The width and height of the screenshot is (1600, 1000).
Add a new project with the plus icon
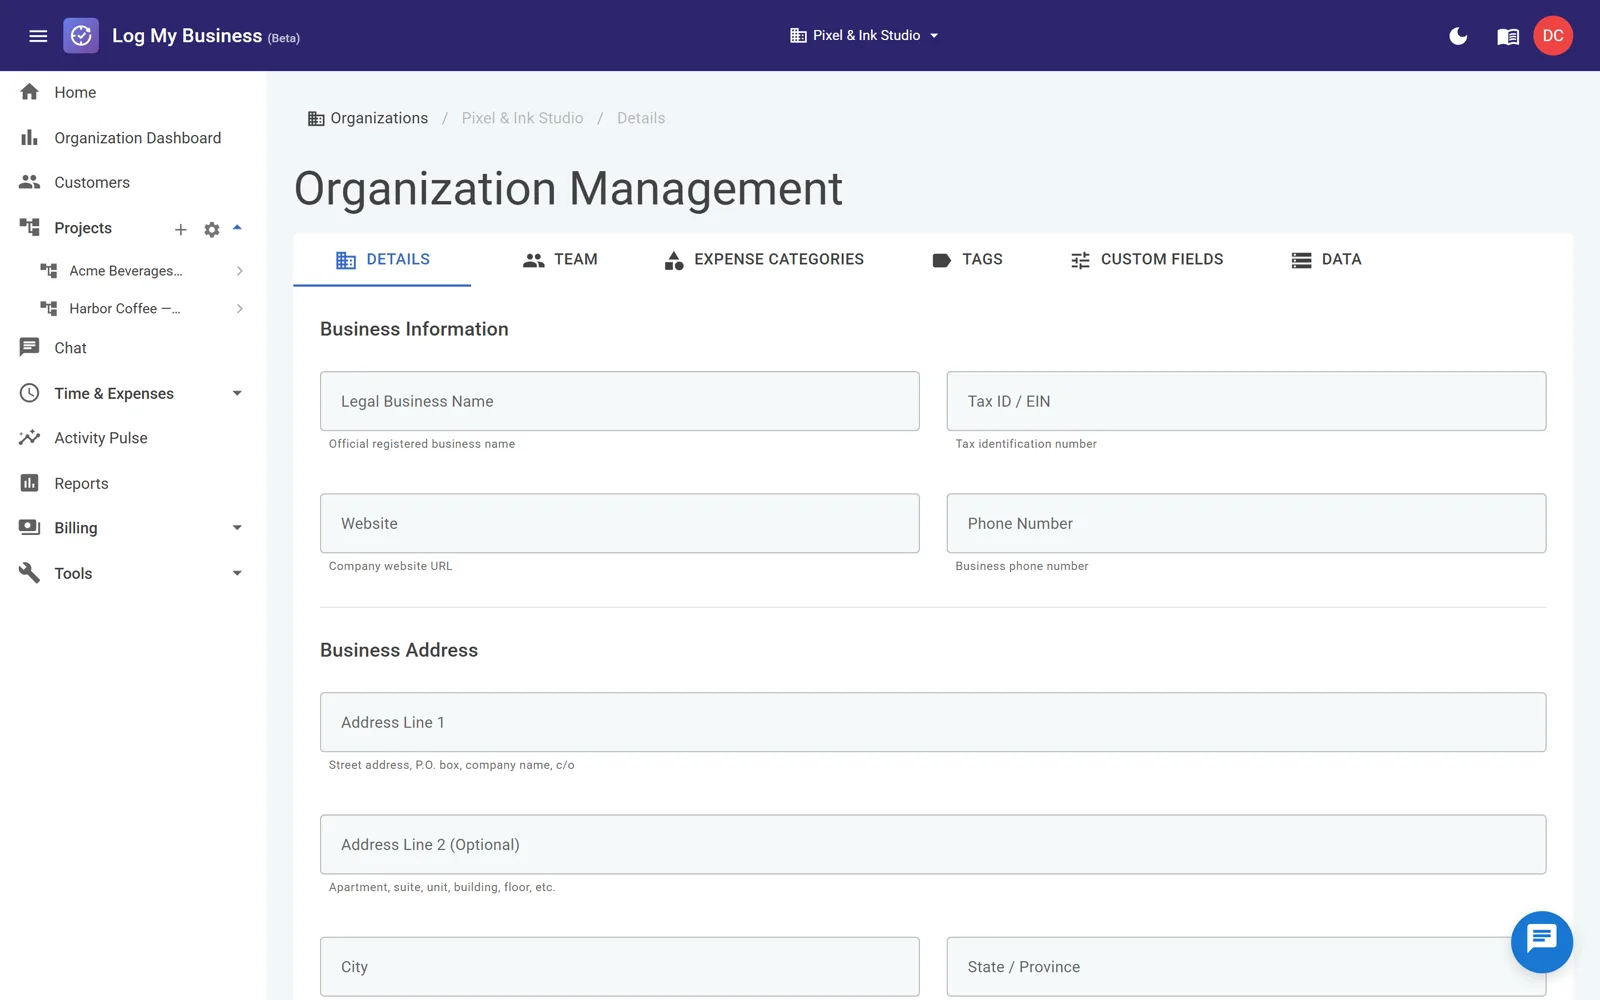pyautogui.click(x=181, y=229)
